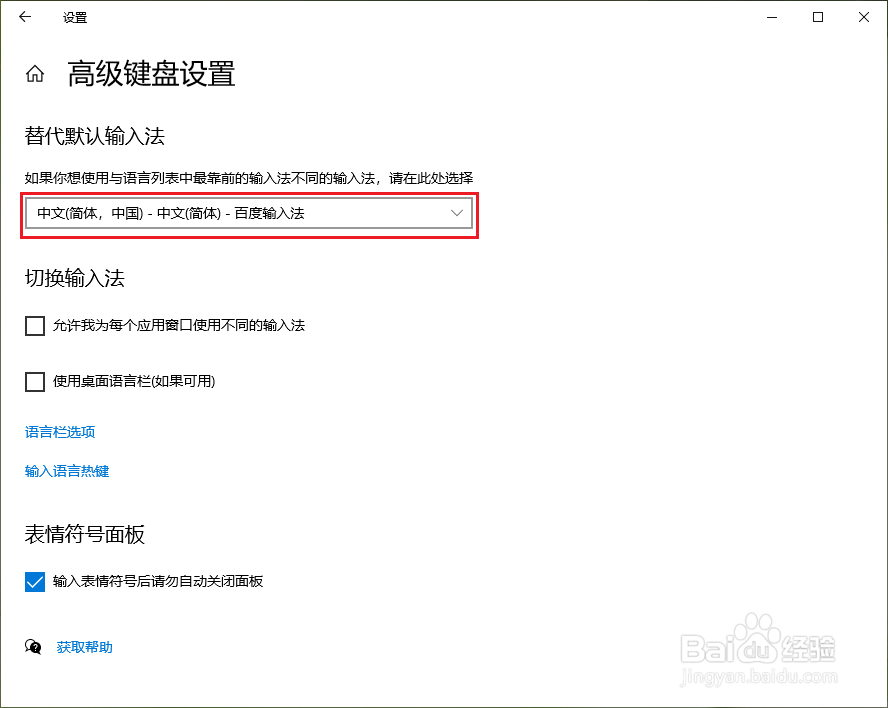Uncheck keep emoji panel open option
888x708 pixels.
click(x=35, y=581)
